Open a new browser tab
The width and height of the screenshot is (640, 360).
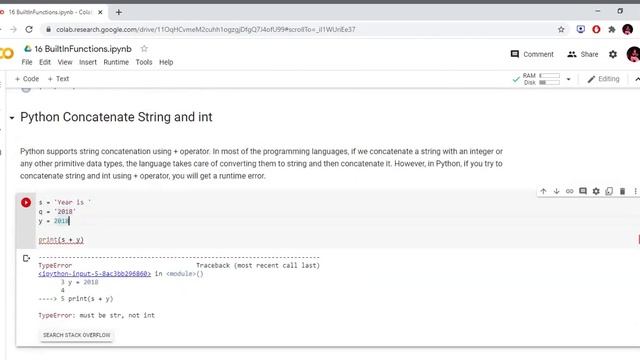(x=119, y=12)
